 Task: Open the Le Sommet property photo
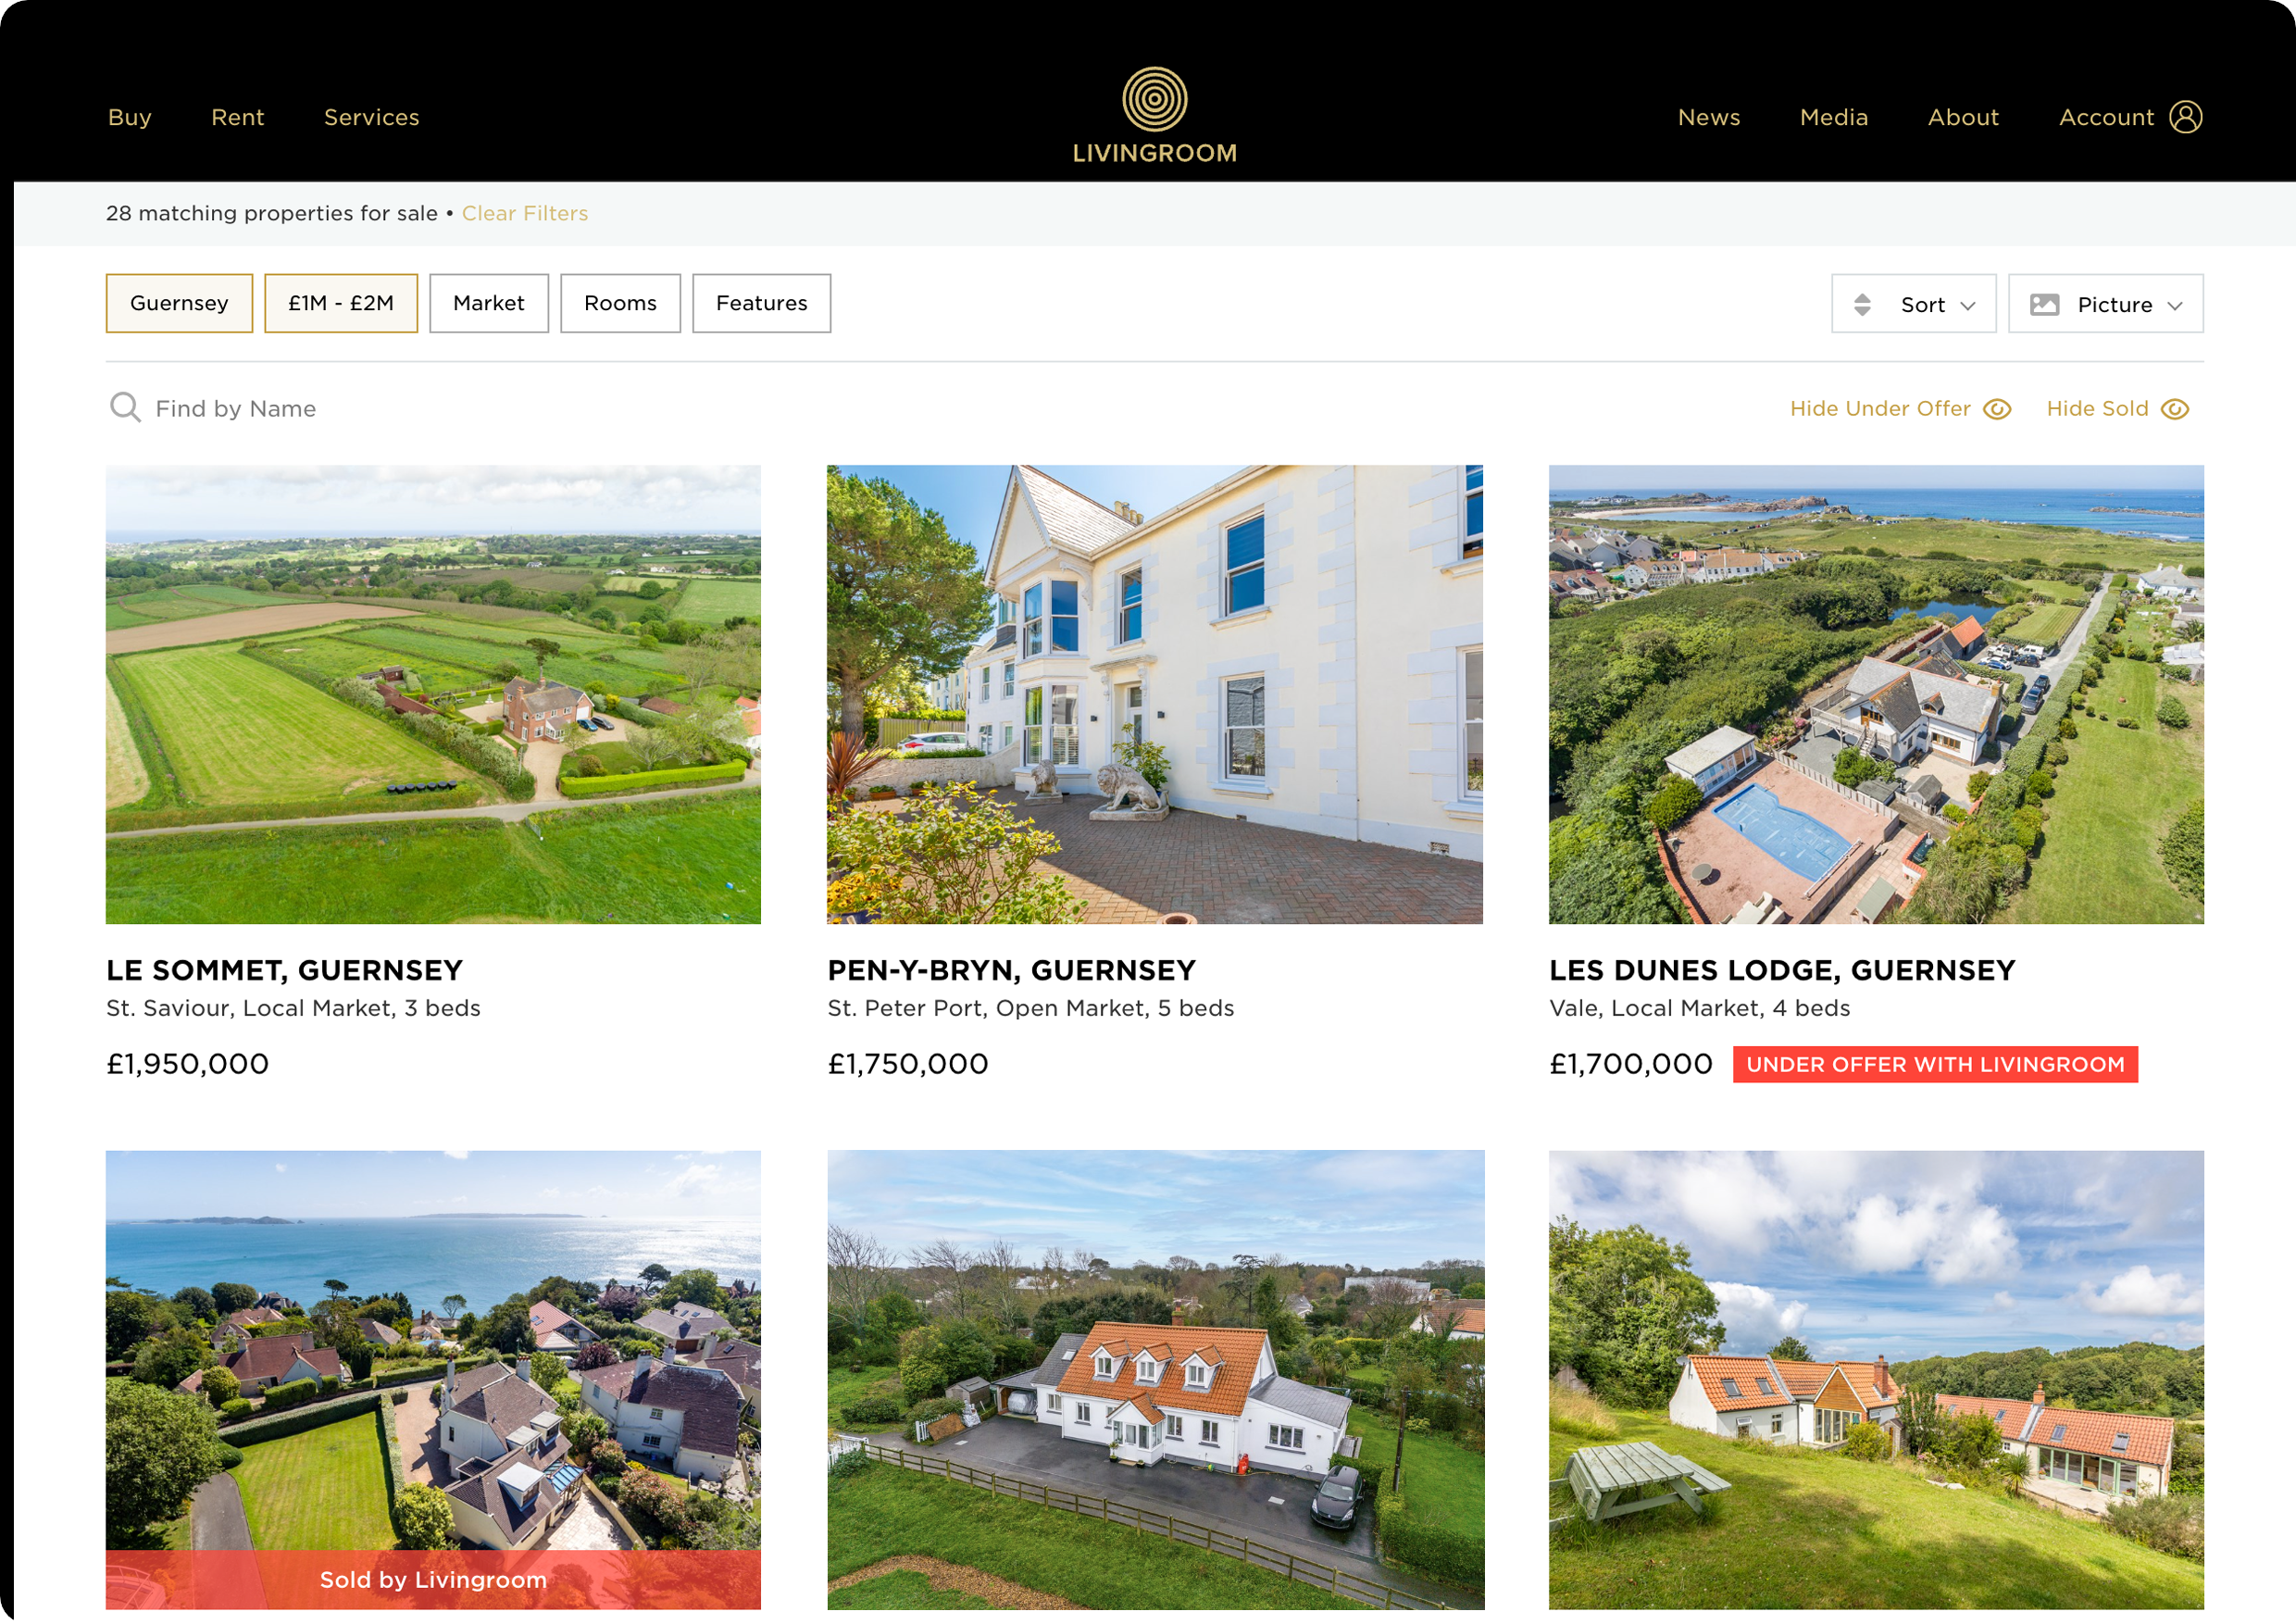433,694
